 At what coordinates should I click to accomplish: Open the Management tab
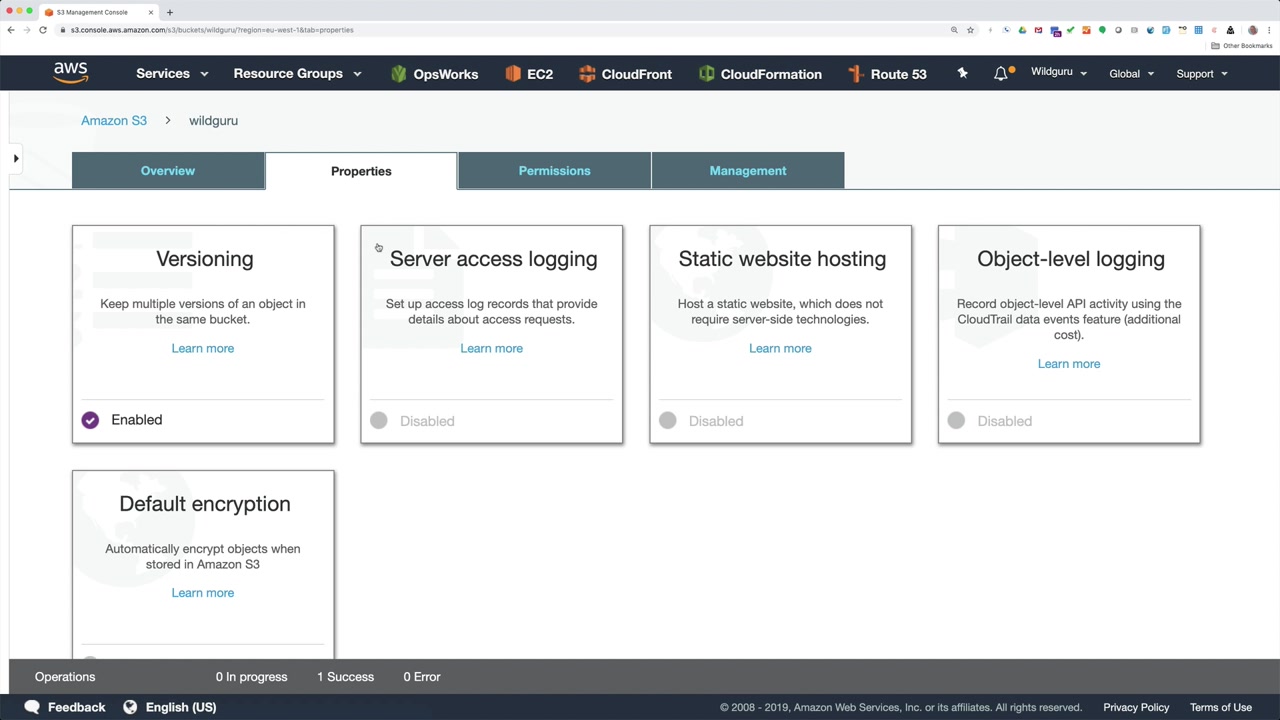748,171
